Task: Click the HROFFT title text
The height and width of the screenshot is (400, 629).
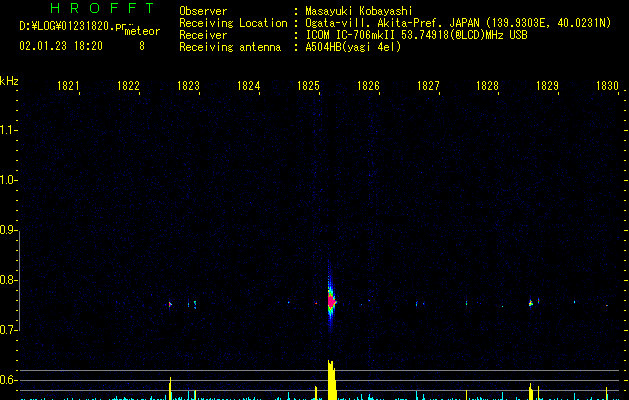Action: [x=102, y=8]
